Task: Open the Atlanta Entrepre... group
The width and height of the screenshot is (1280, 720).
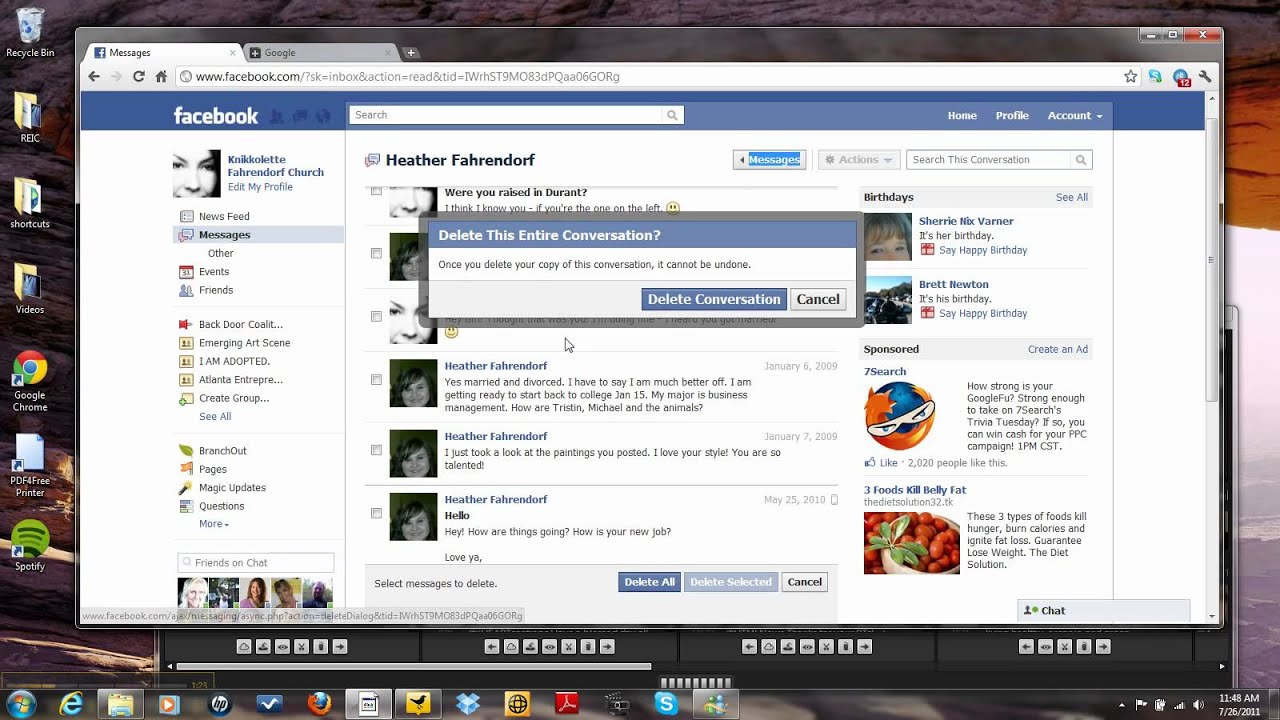Action: click(x=240, y=380)
